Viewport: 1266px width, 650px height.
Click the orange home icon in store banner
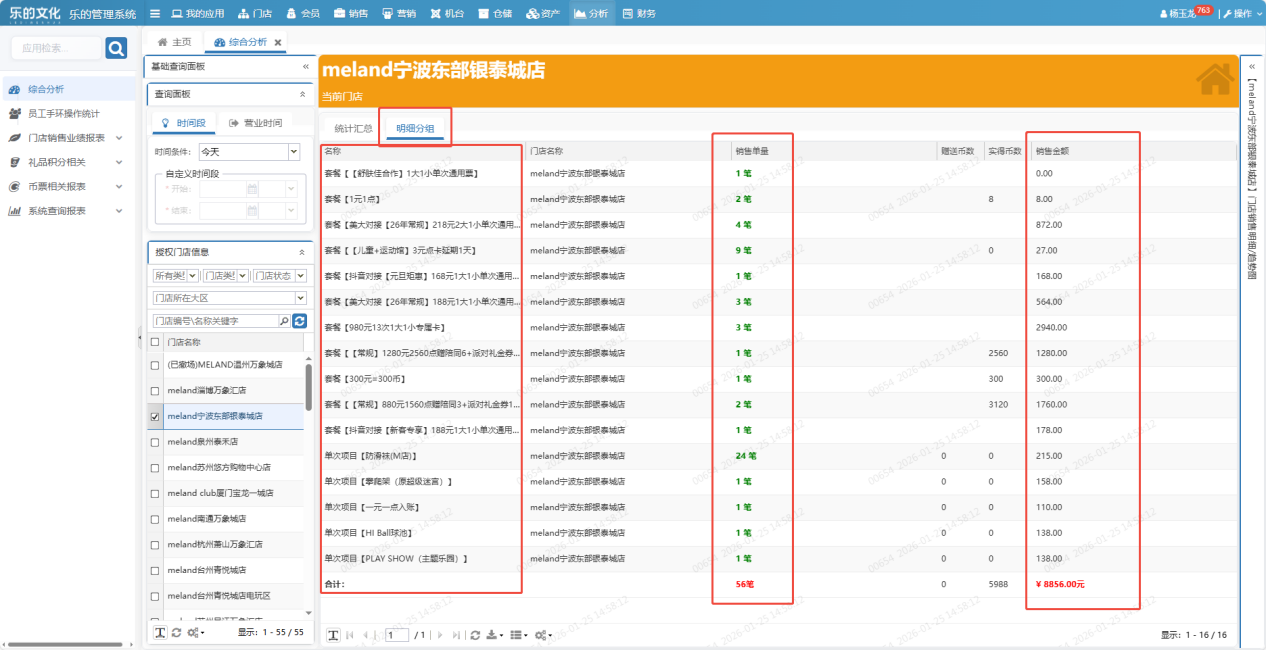(x=1214, y=81)
